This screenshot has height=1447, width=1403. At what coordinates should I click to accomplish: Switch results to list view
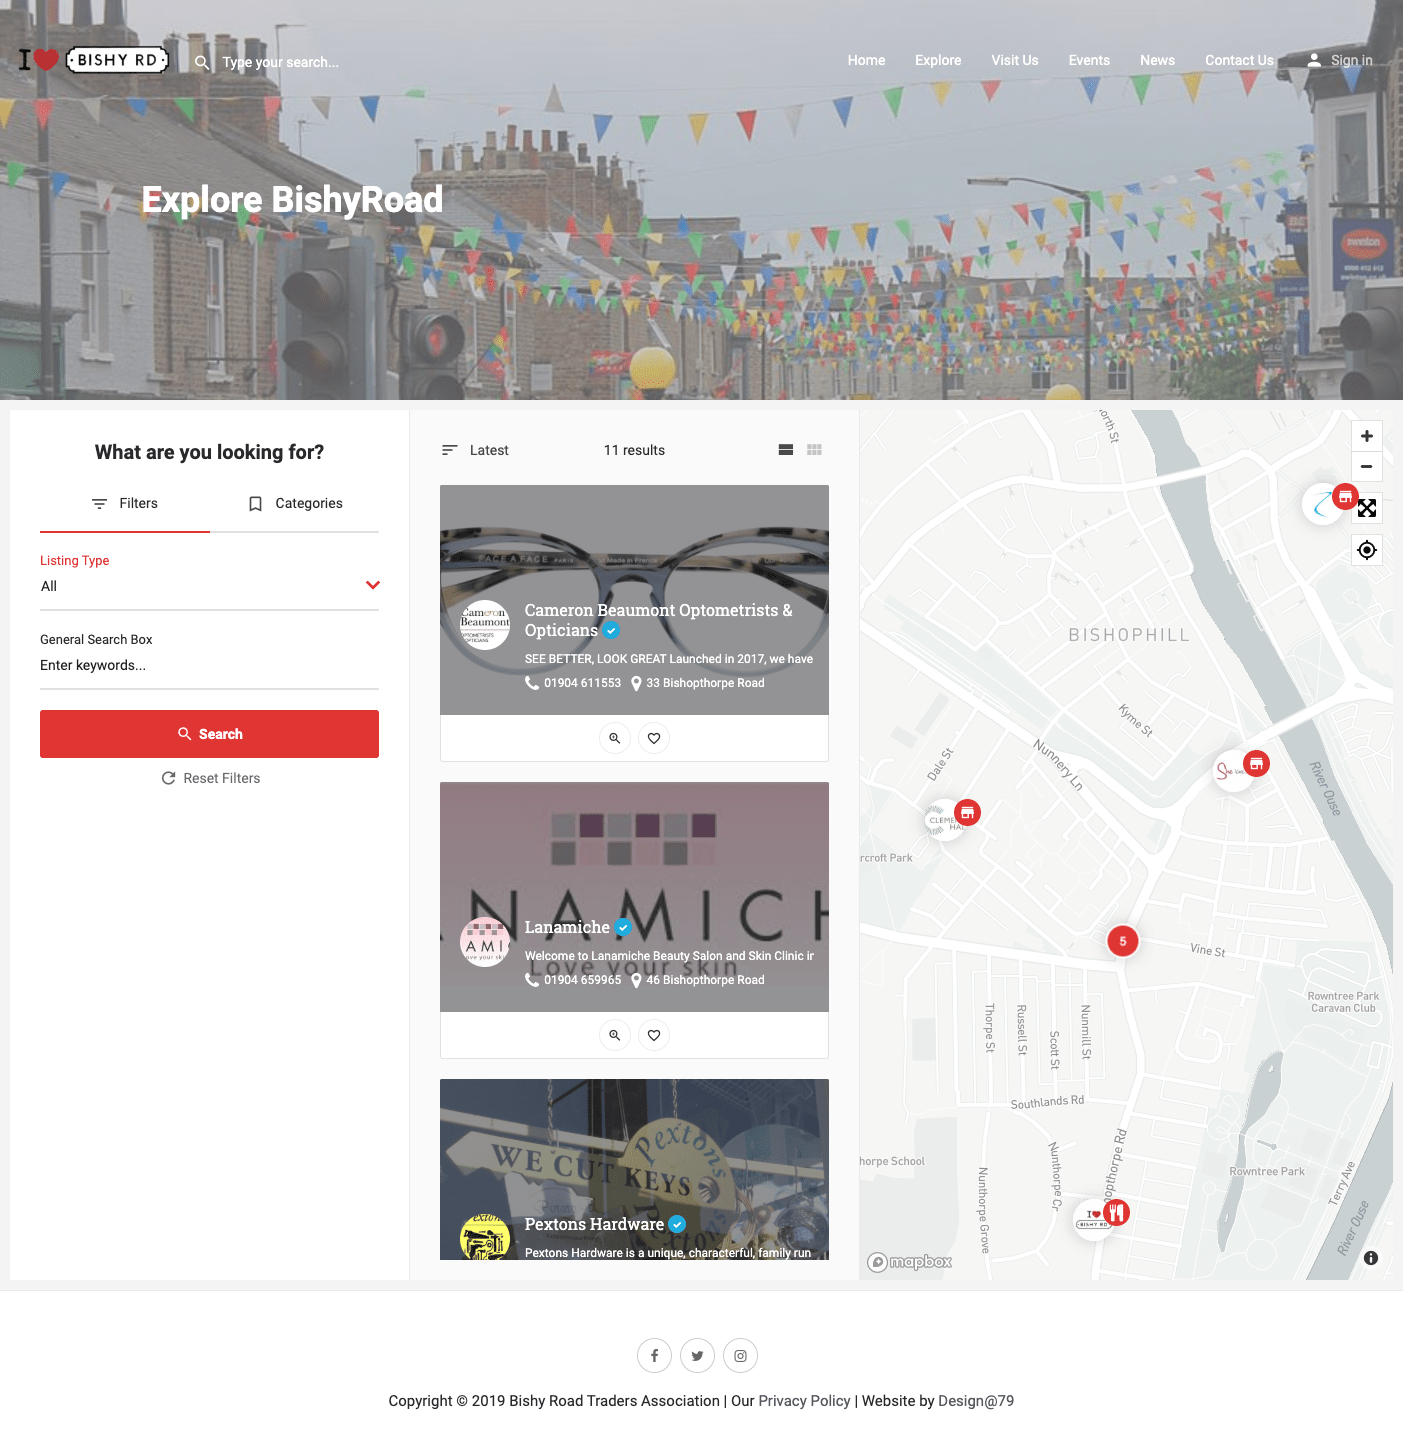point(786,450)
